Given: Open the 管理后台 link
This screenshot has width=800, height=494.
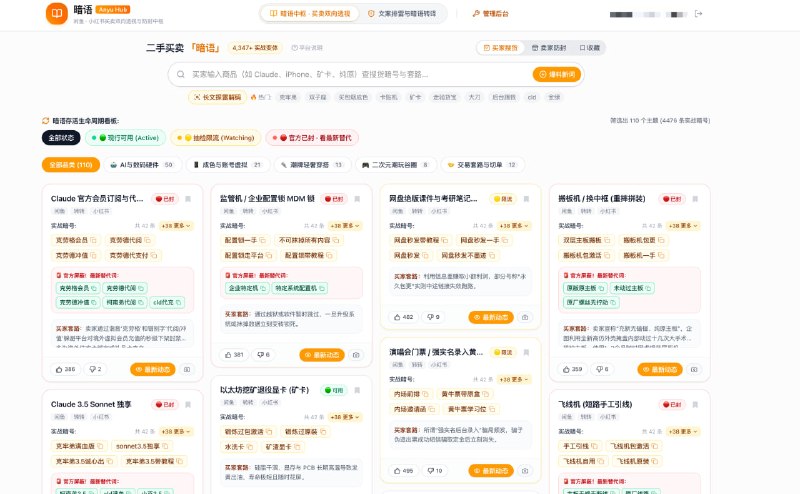Looking at the screenshot, I should tap(490, 14).
